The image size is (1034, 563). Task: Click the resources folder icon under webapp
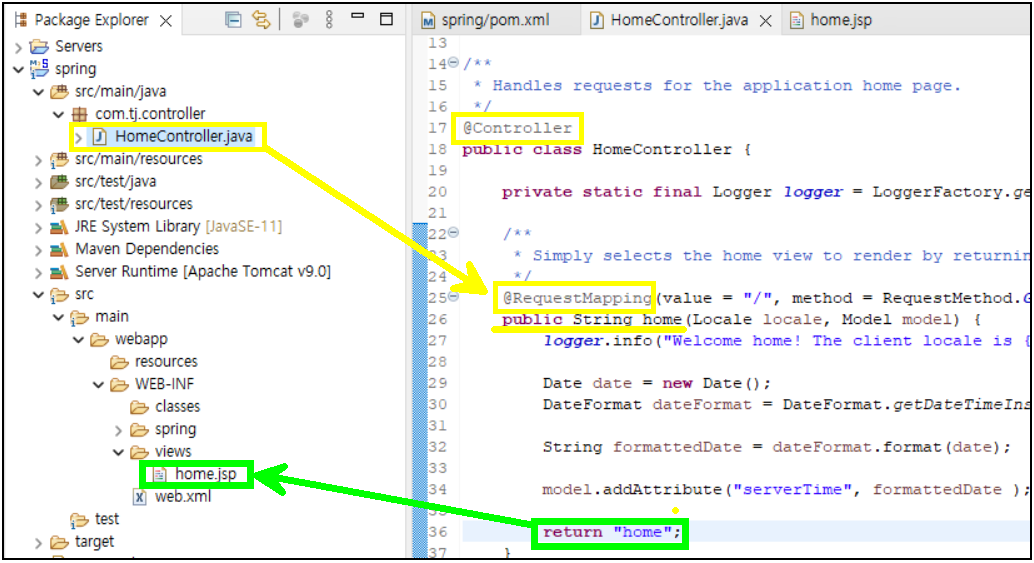coord(119,362)
